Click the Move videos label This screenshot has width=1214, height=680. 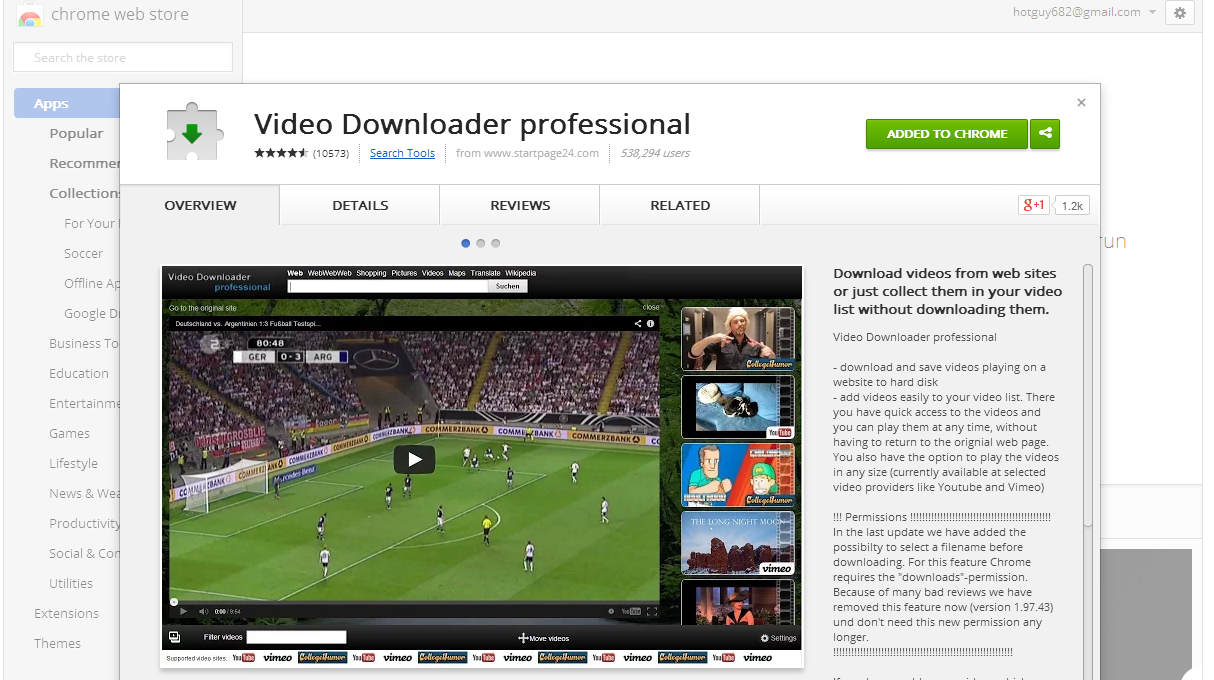549,638
